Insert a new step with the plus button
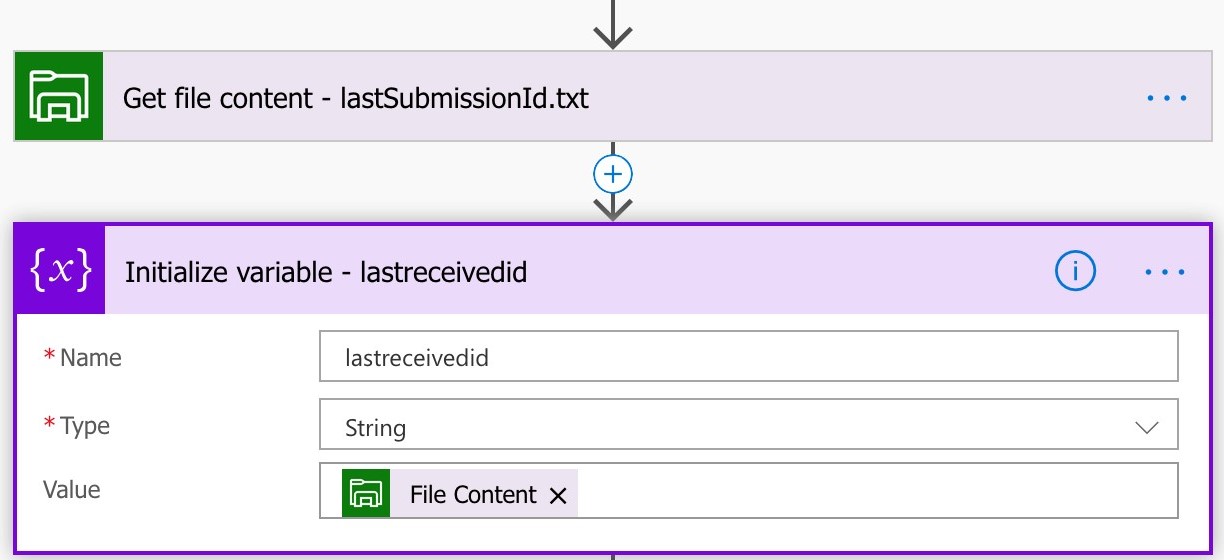The height and width of the screenshot is (560, 1224). click(x=613, y=175)
